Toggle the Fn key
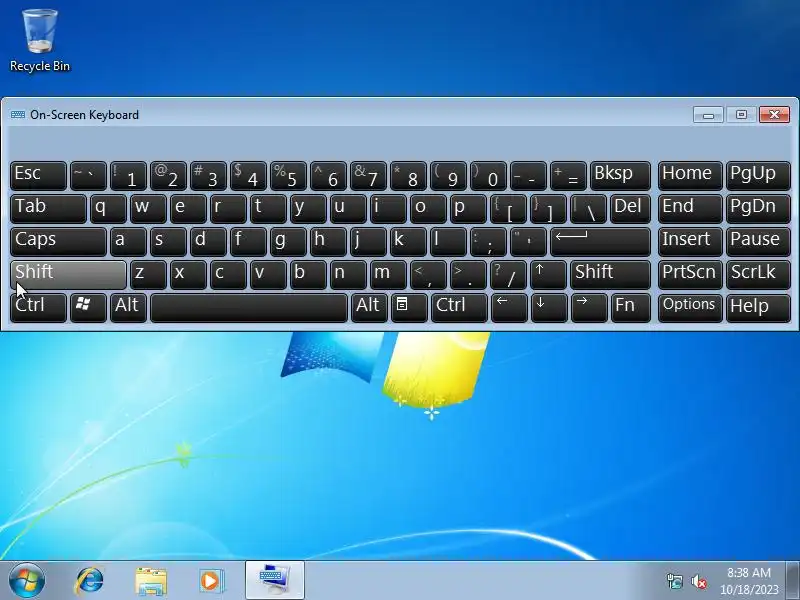800x600 pixels. [x=631, y=308]
